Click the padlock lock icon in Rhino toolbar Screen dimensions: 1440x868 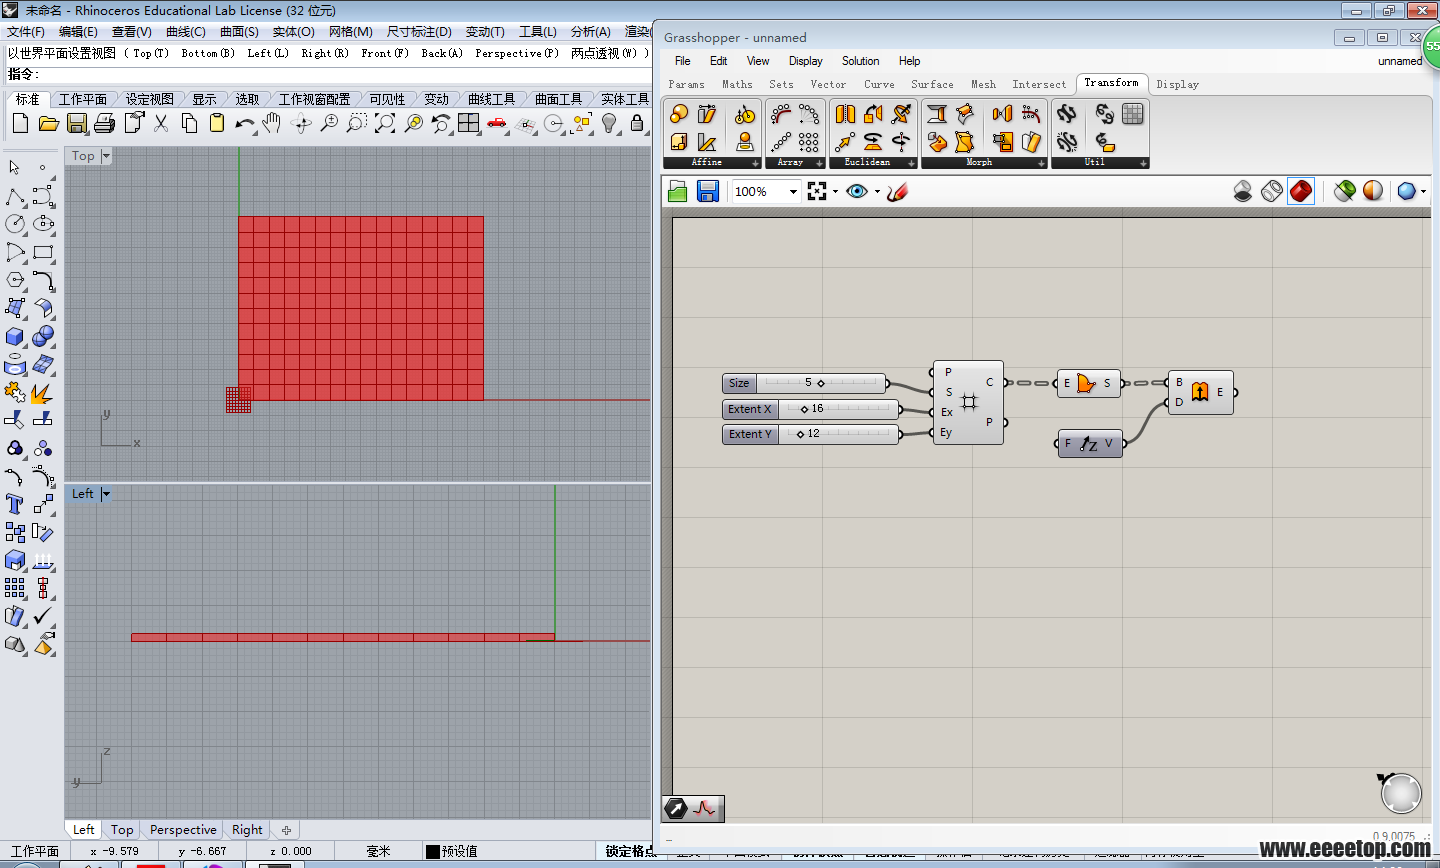637,124
